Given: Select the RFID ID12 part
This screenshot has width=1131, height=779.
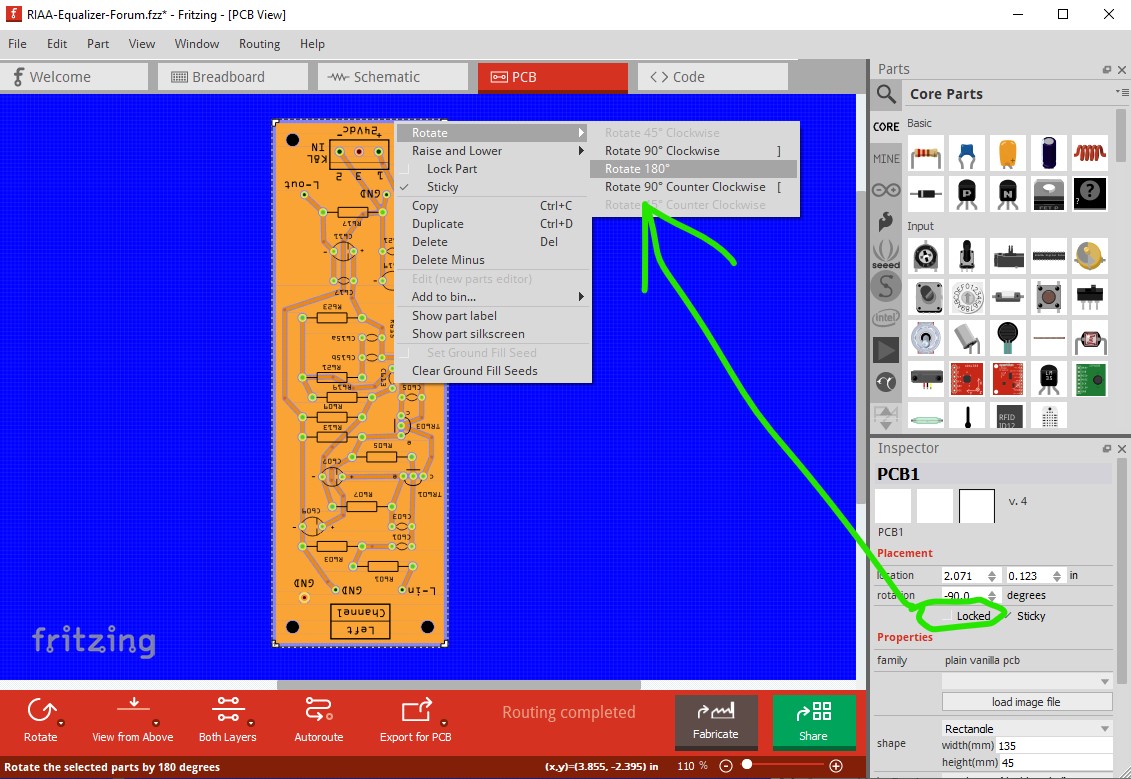Looking at the screenshot, I should 1008,416.
